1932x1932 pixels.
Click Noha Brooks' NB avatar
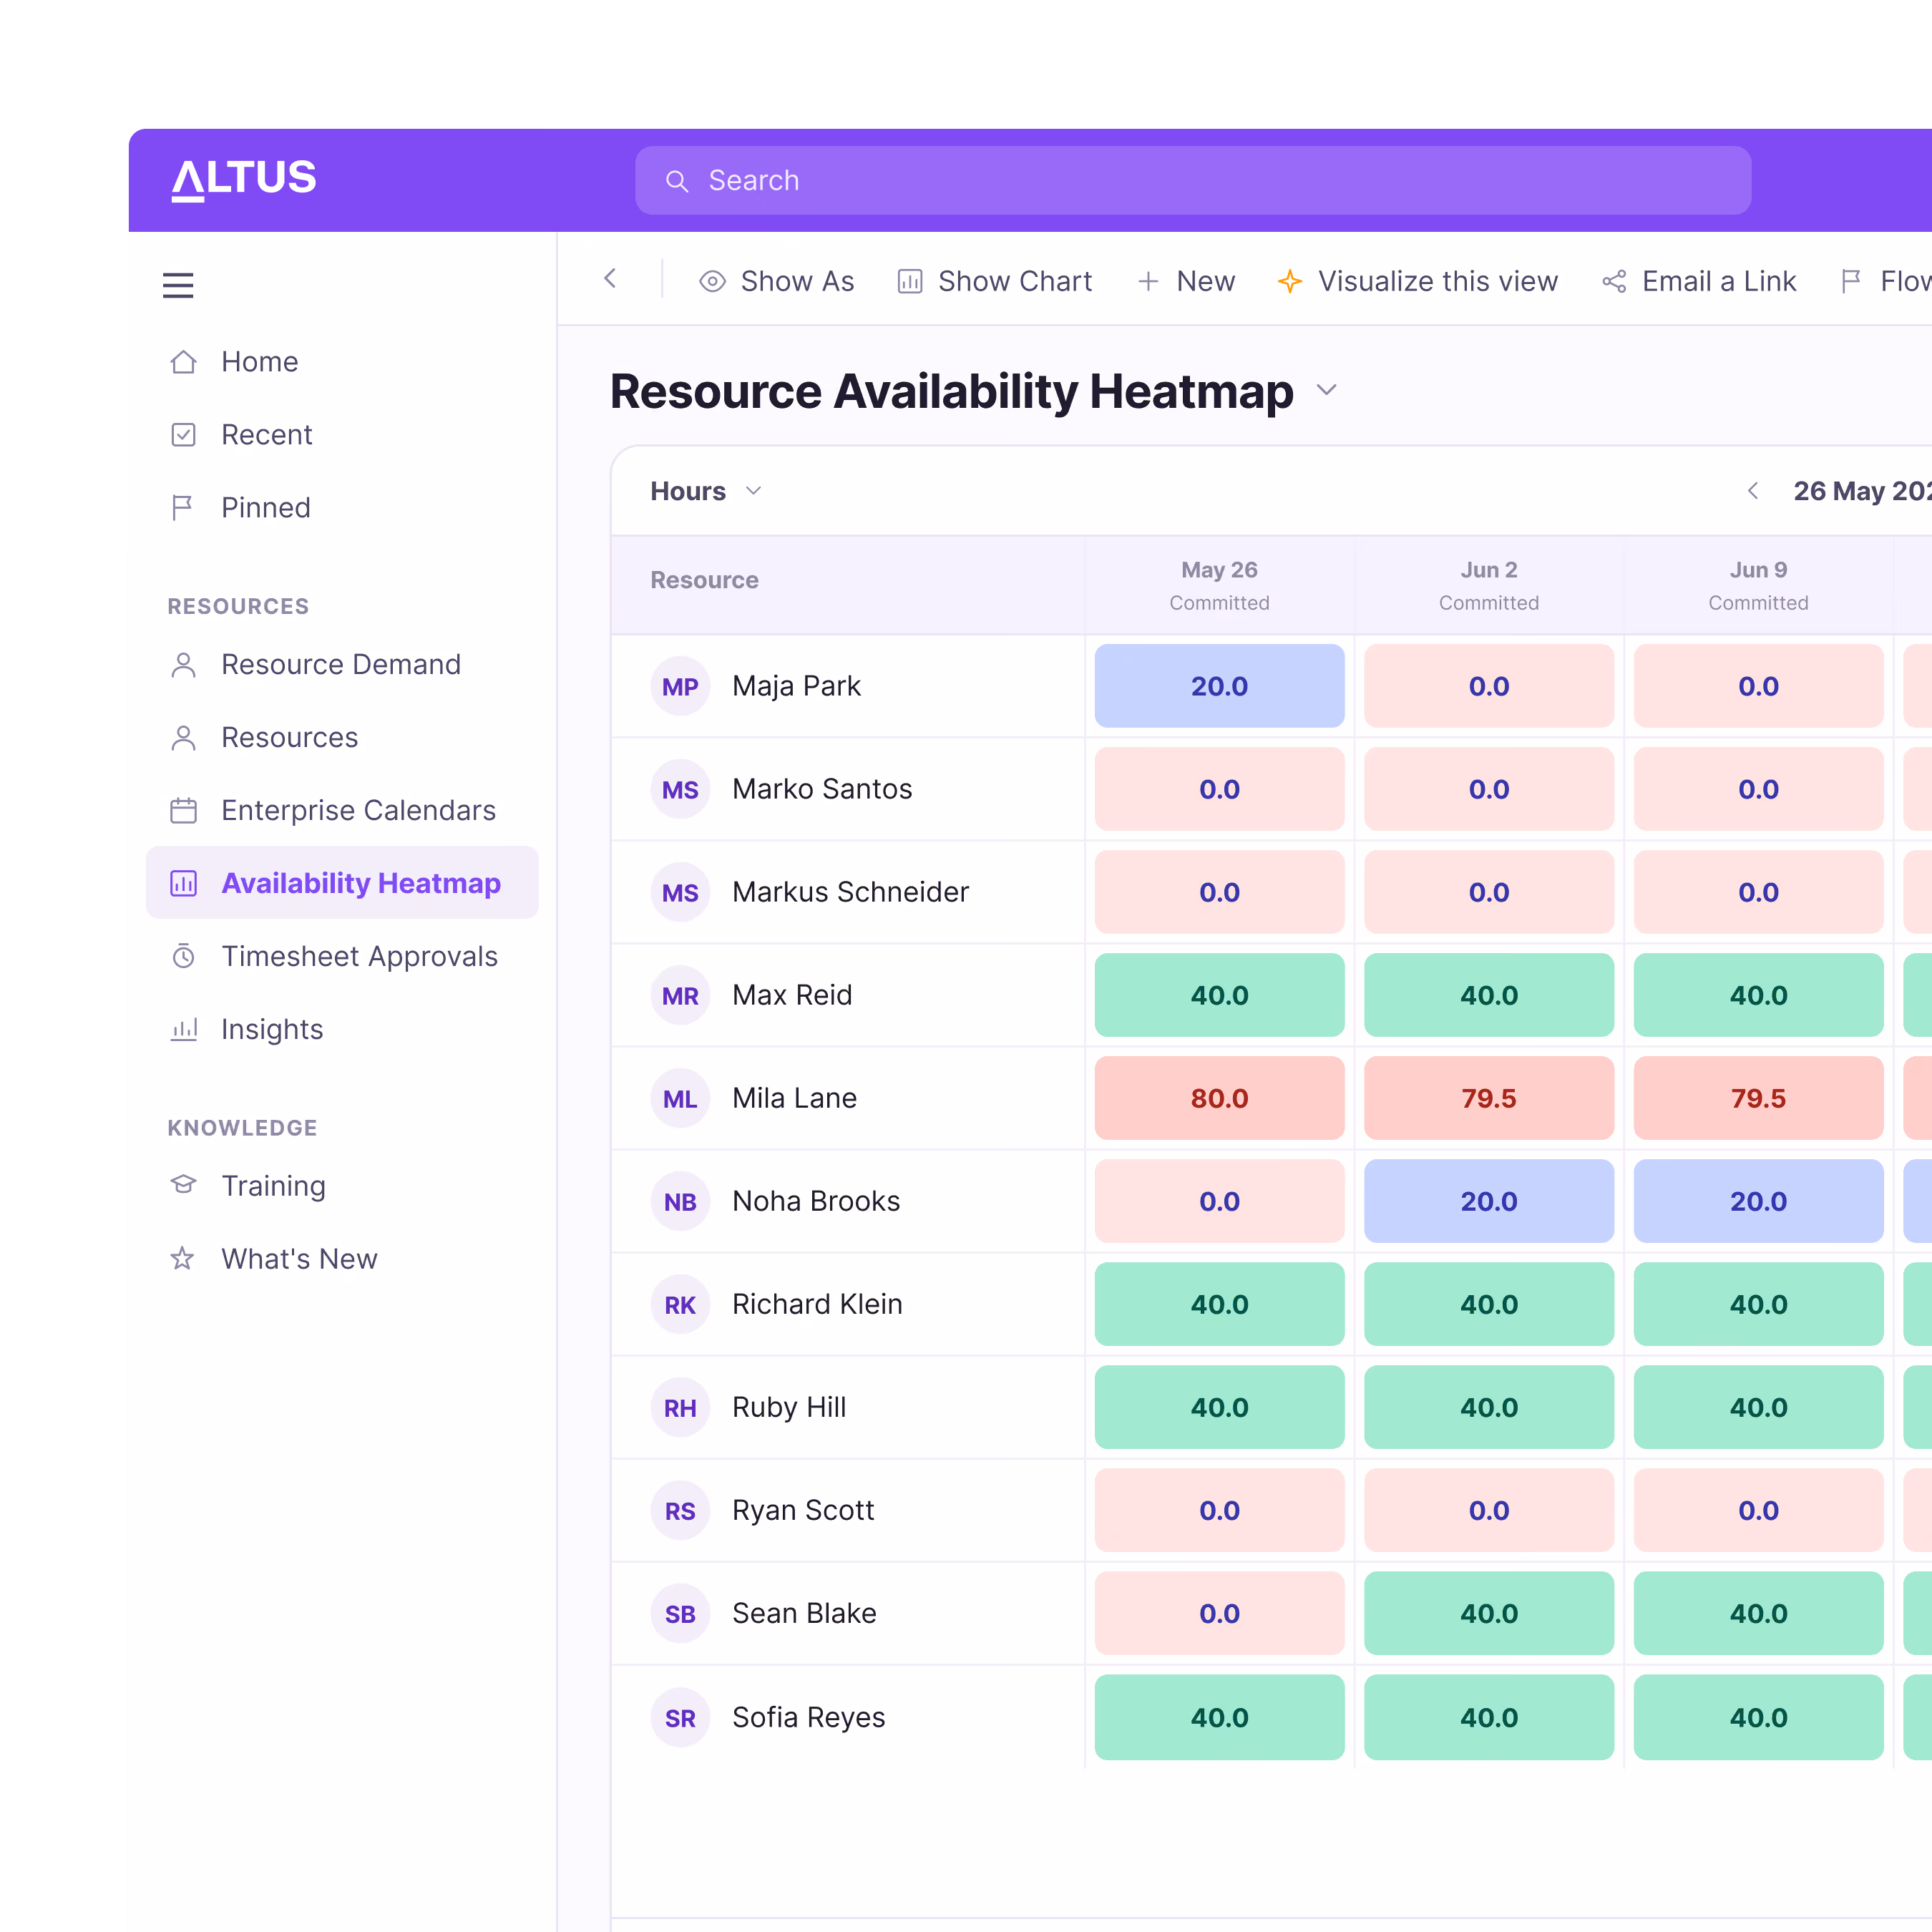click(680, 1201)
